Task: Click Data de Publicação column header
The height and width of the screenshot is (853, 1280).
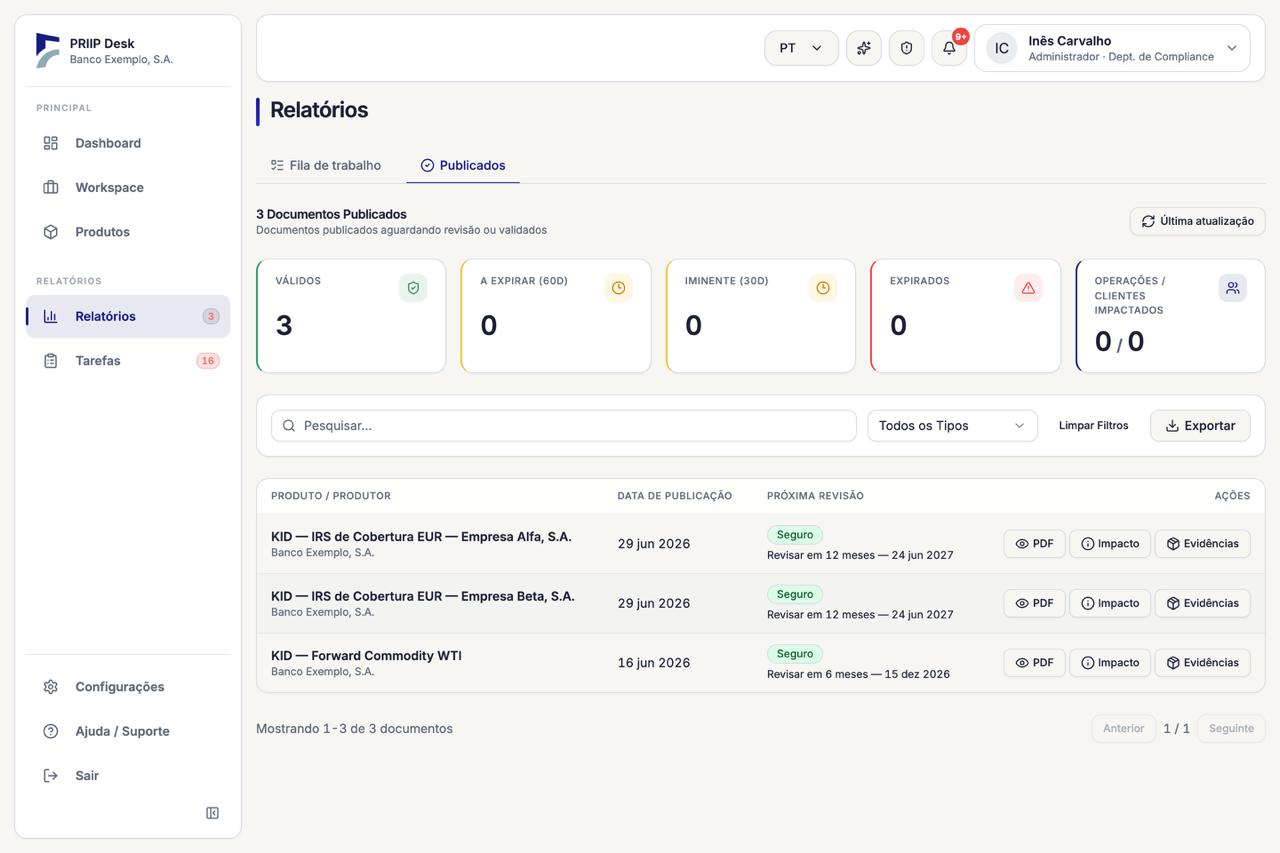Action: tap(675, 496)
